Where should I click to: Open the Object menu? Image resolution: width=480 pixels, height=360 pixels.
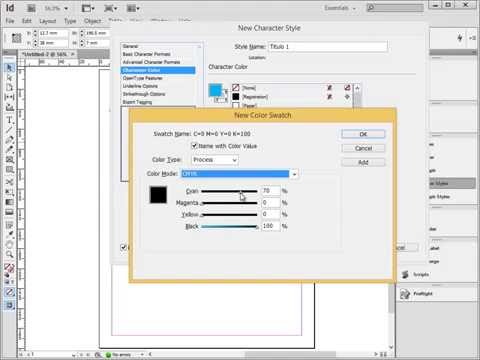(x=92, y=21)
